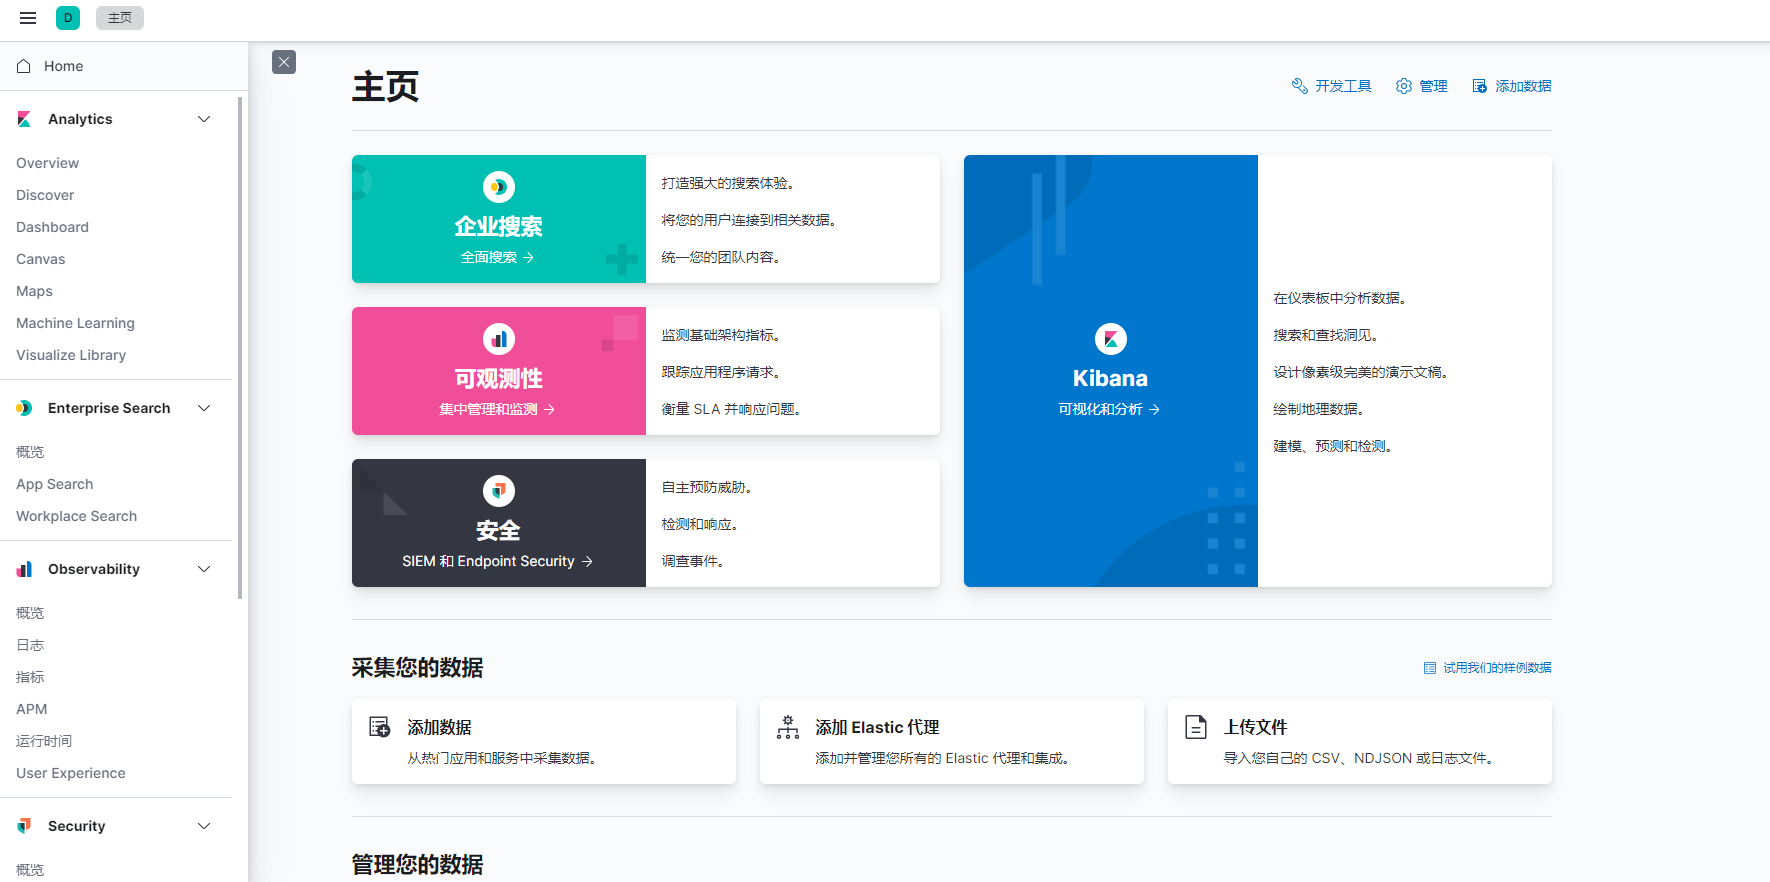The height and width of the screenshot is (882, 1770).
Task: Open 集中管理和监测 link
Action: 497,409
